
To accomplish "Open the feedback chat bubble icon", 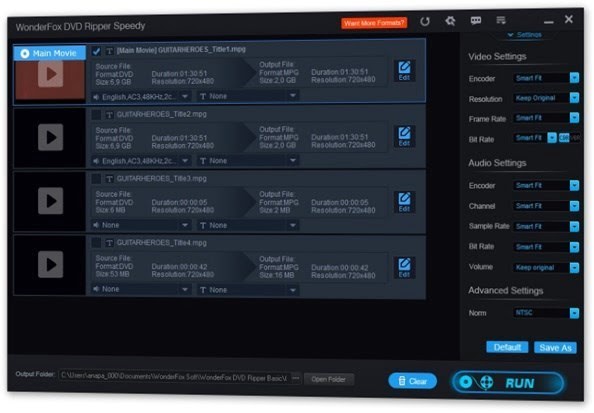I will pos(476,20).
